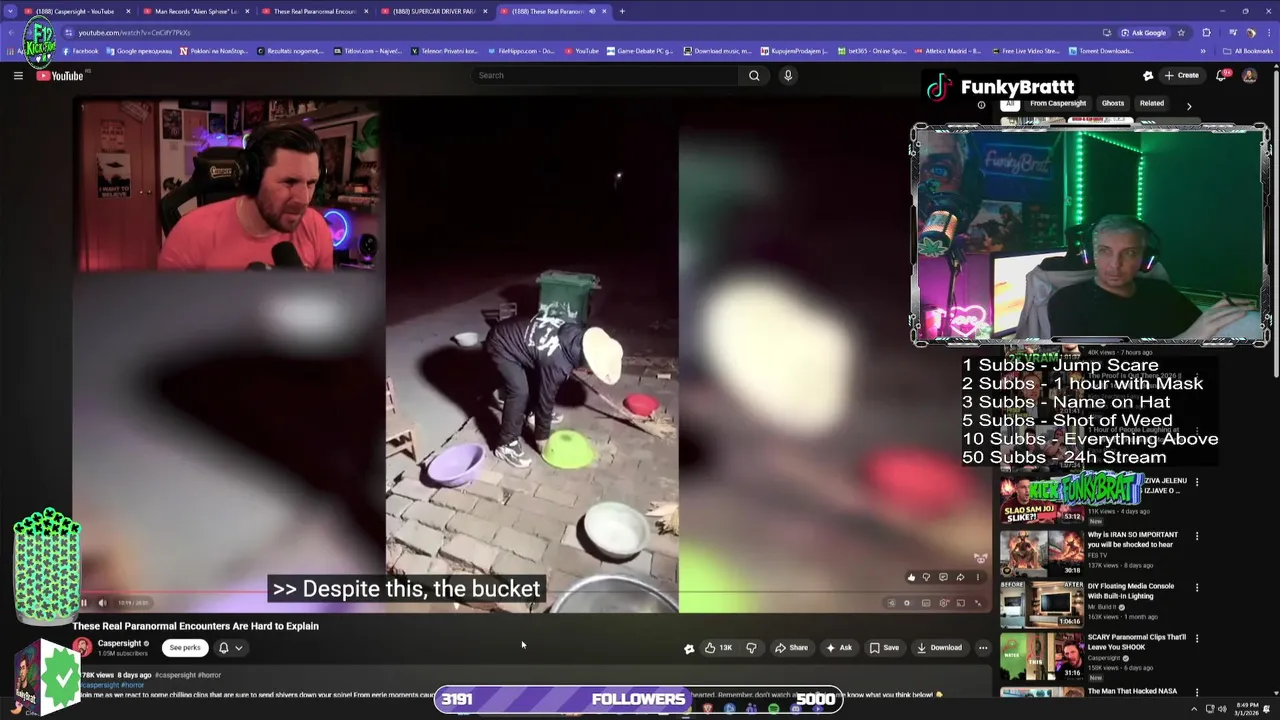Click the Download button under the video
1280x720 pixels.
[x=940, y=648]
